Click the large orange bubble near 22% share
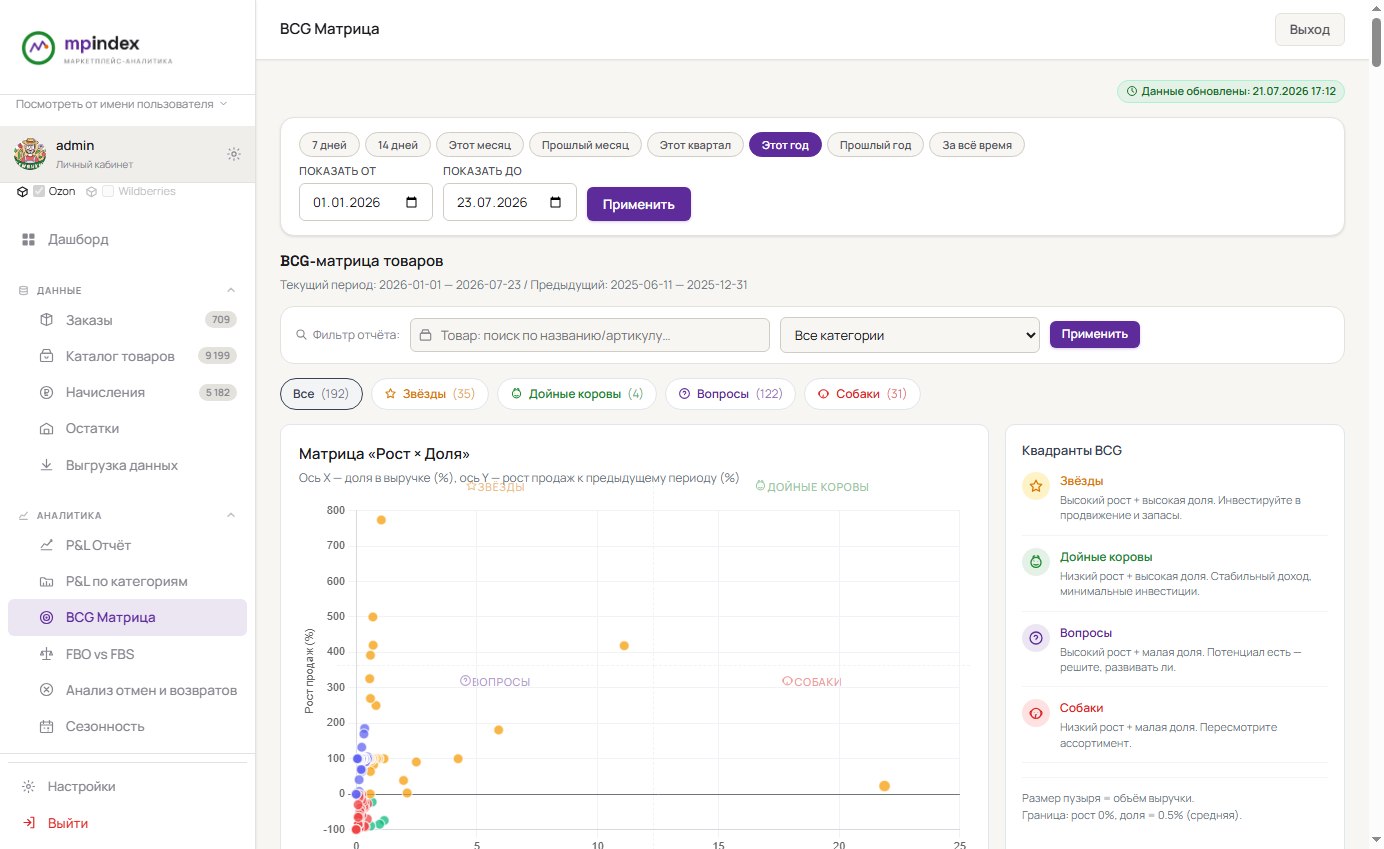The image size is (1384, 849). (884, 786)
